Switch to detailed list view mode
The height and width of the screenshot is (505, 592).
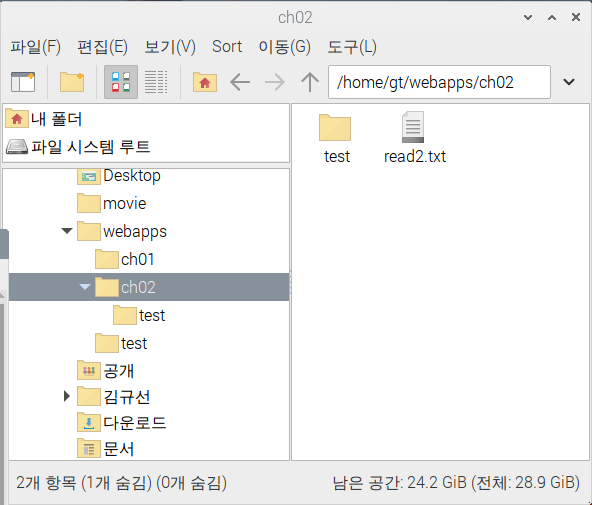pyautogui.click(x=156, y=82)
